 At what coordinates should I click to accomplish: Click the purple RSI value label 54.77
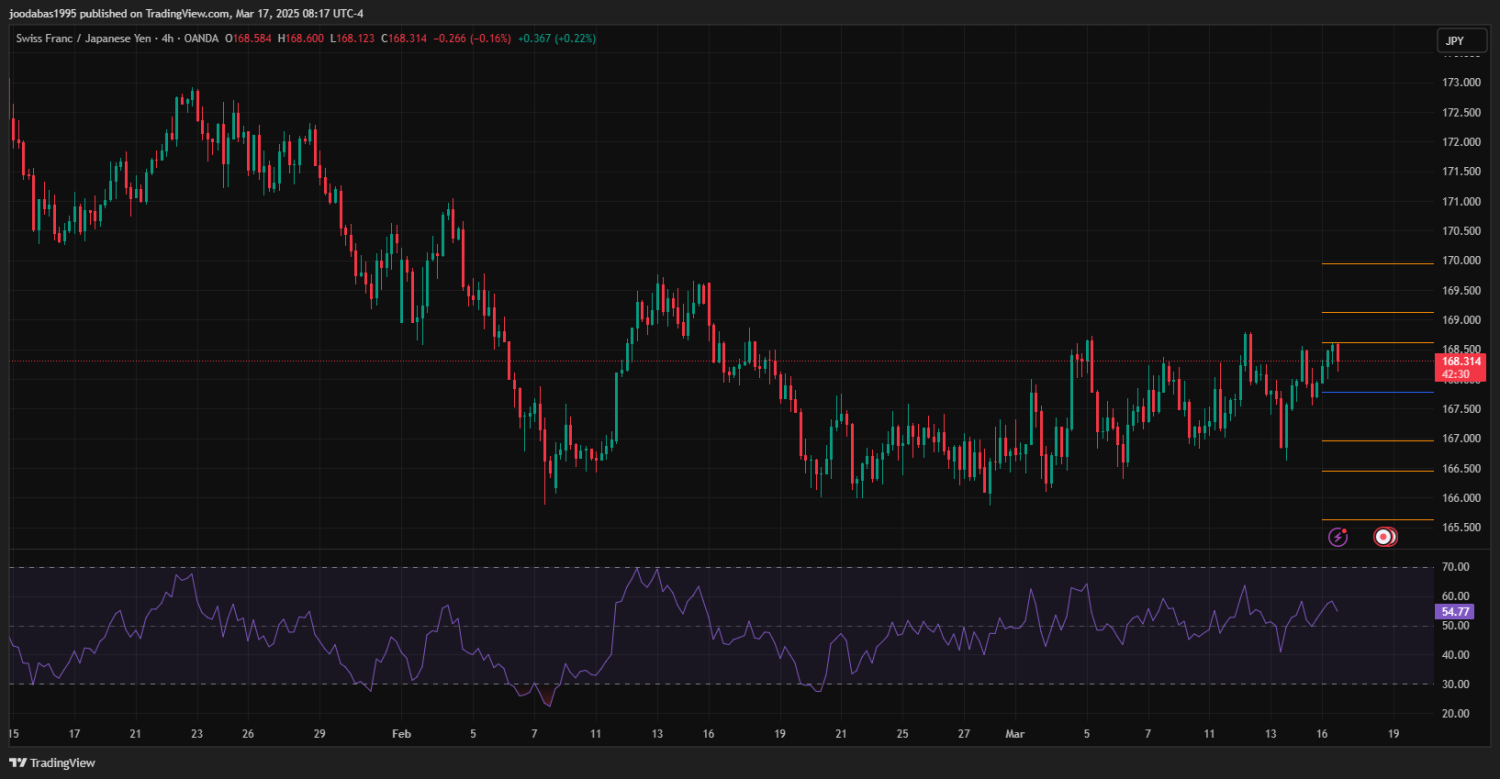1456,611
